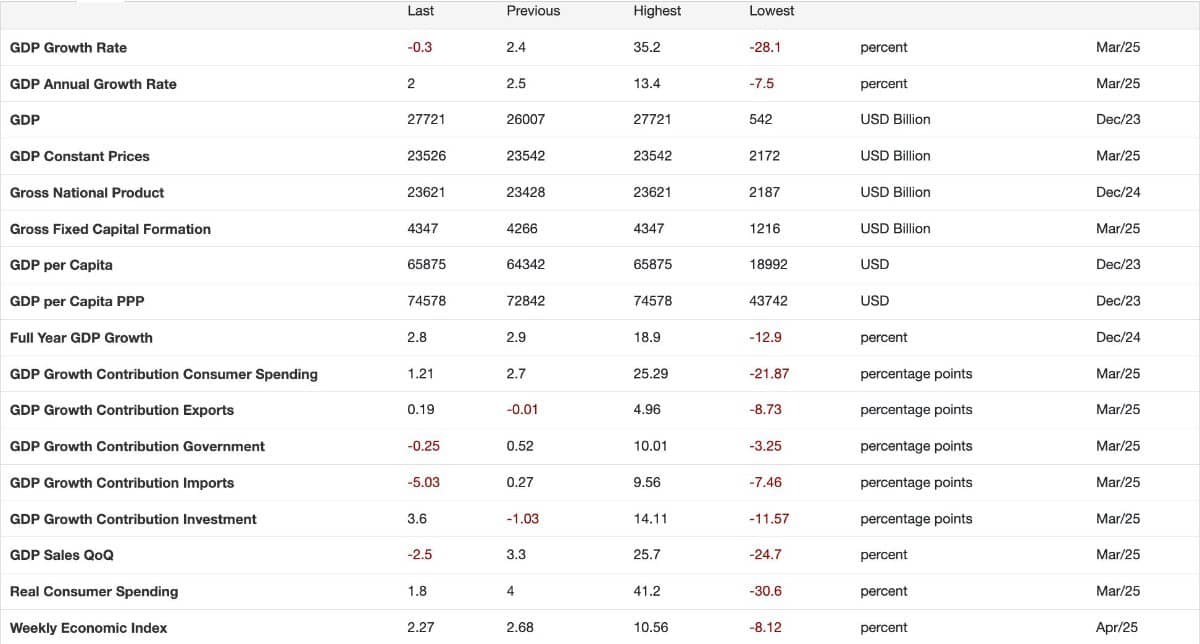Open Full Year GDP Growth page
The width and height of the screenshot is (1200, 644).
(x=81, y=338)
